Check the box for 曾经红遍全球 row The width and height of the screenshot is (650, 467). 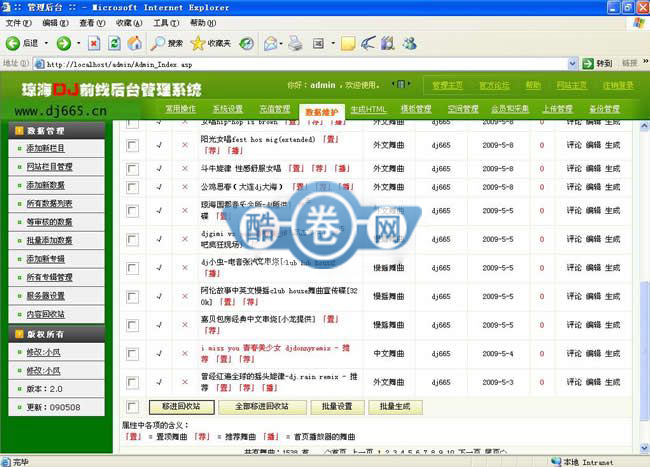[132, 382]
